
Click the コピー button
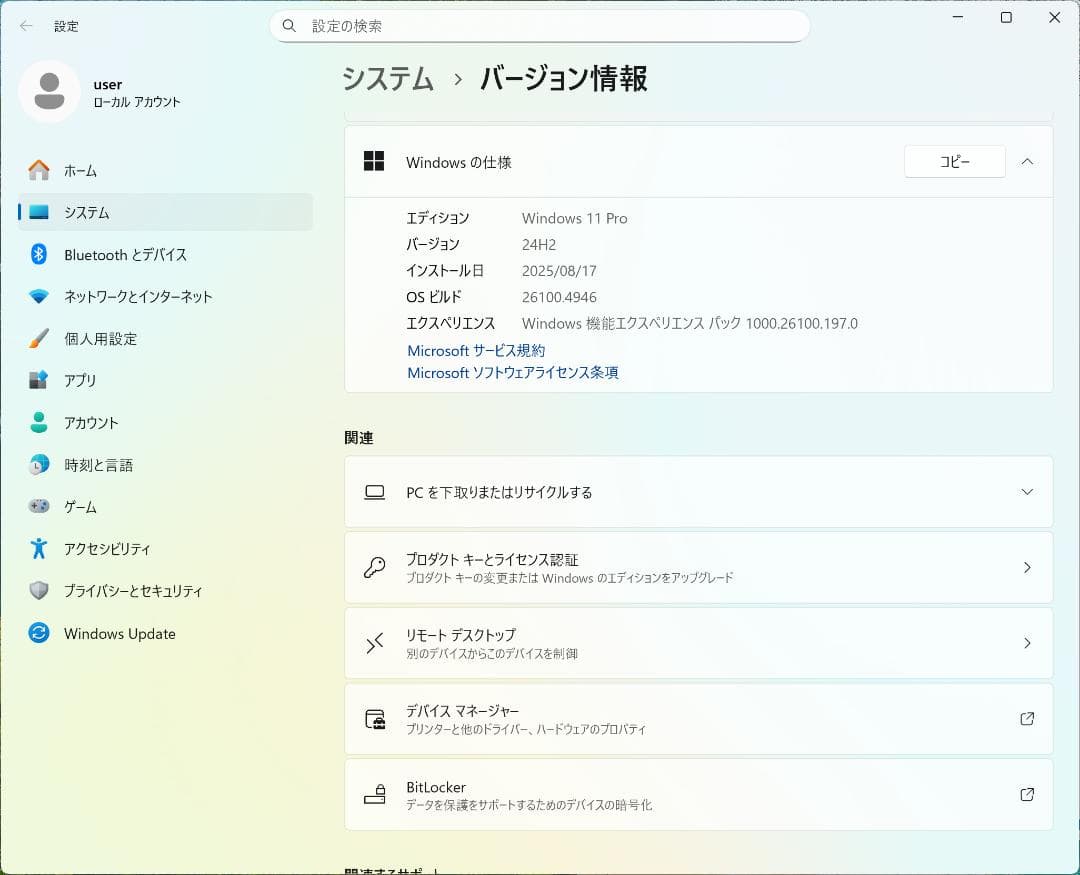pyautogui.click(x=954, y=161)
